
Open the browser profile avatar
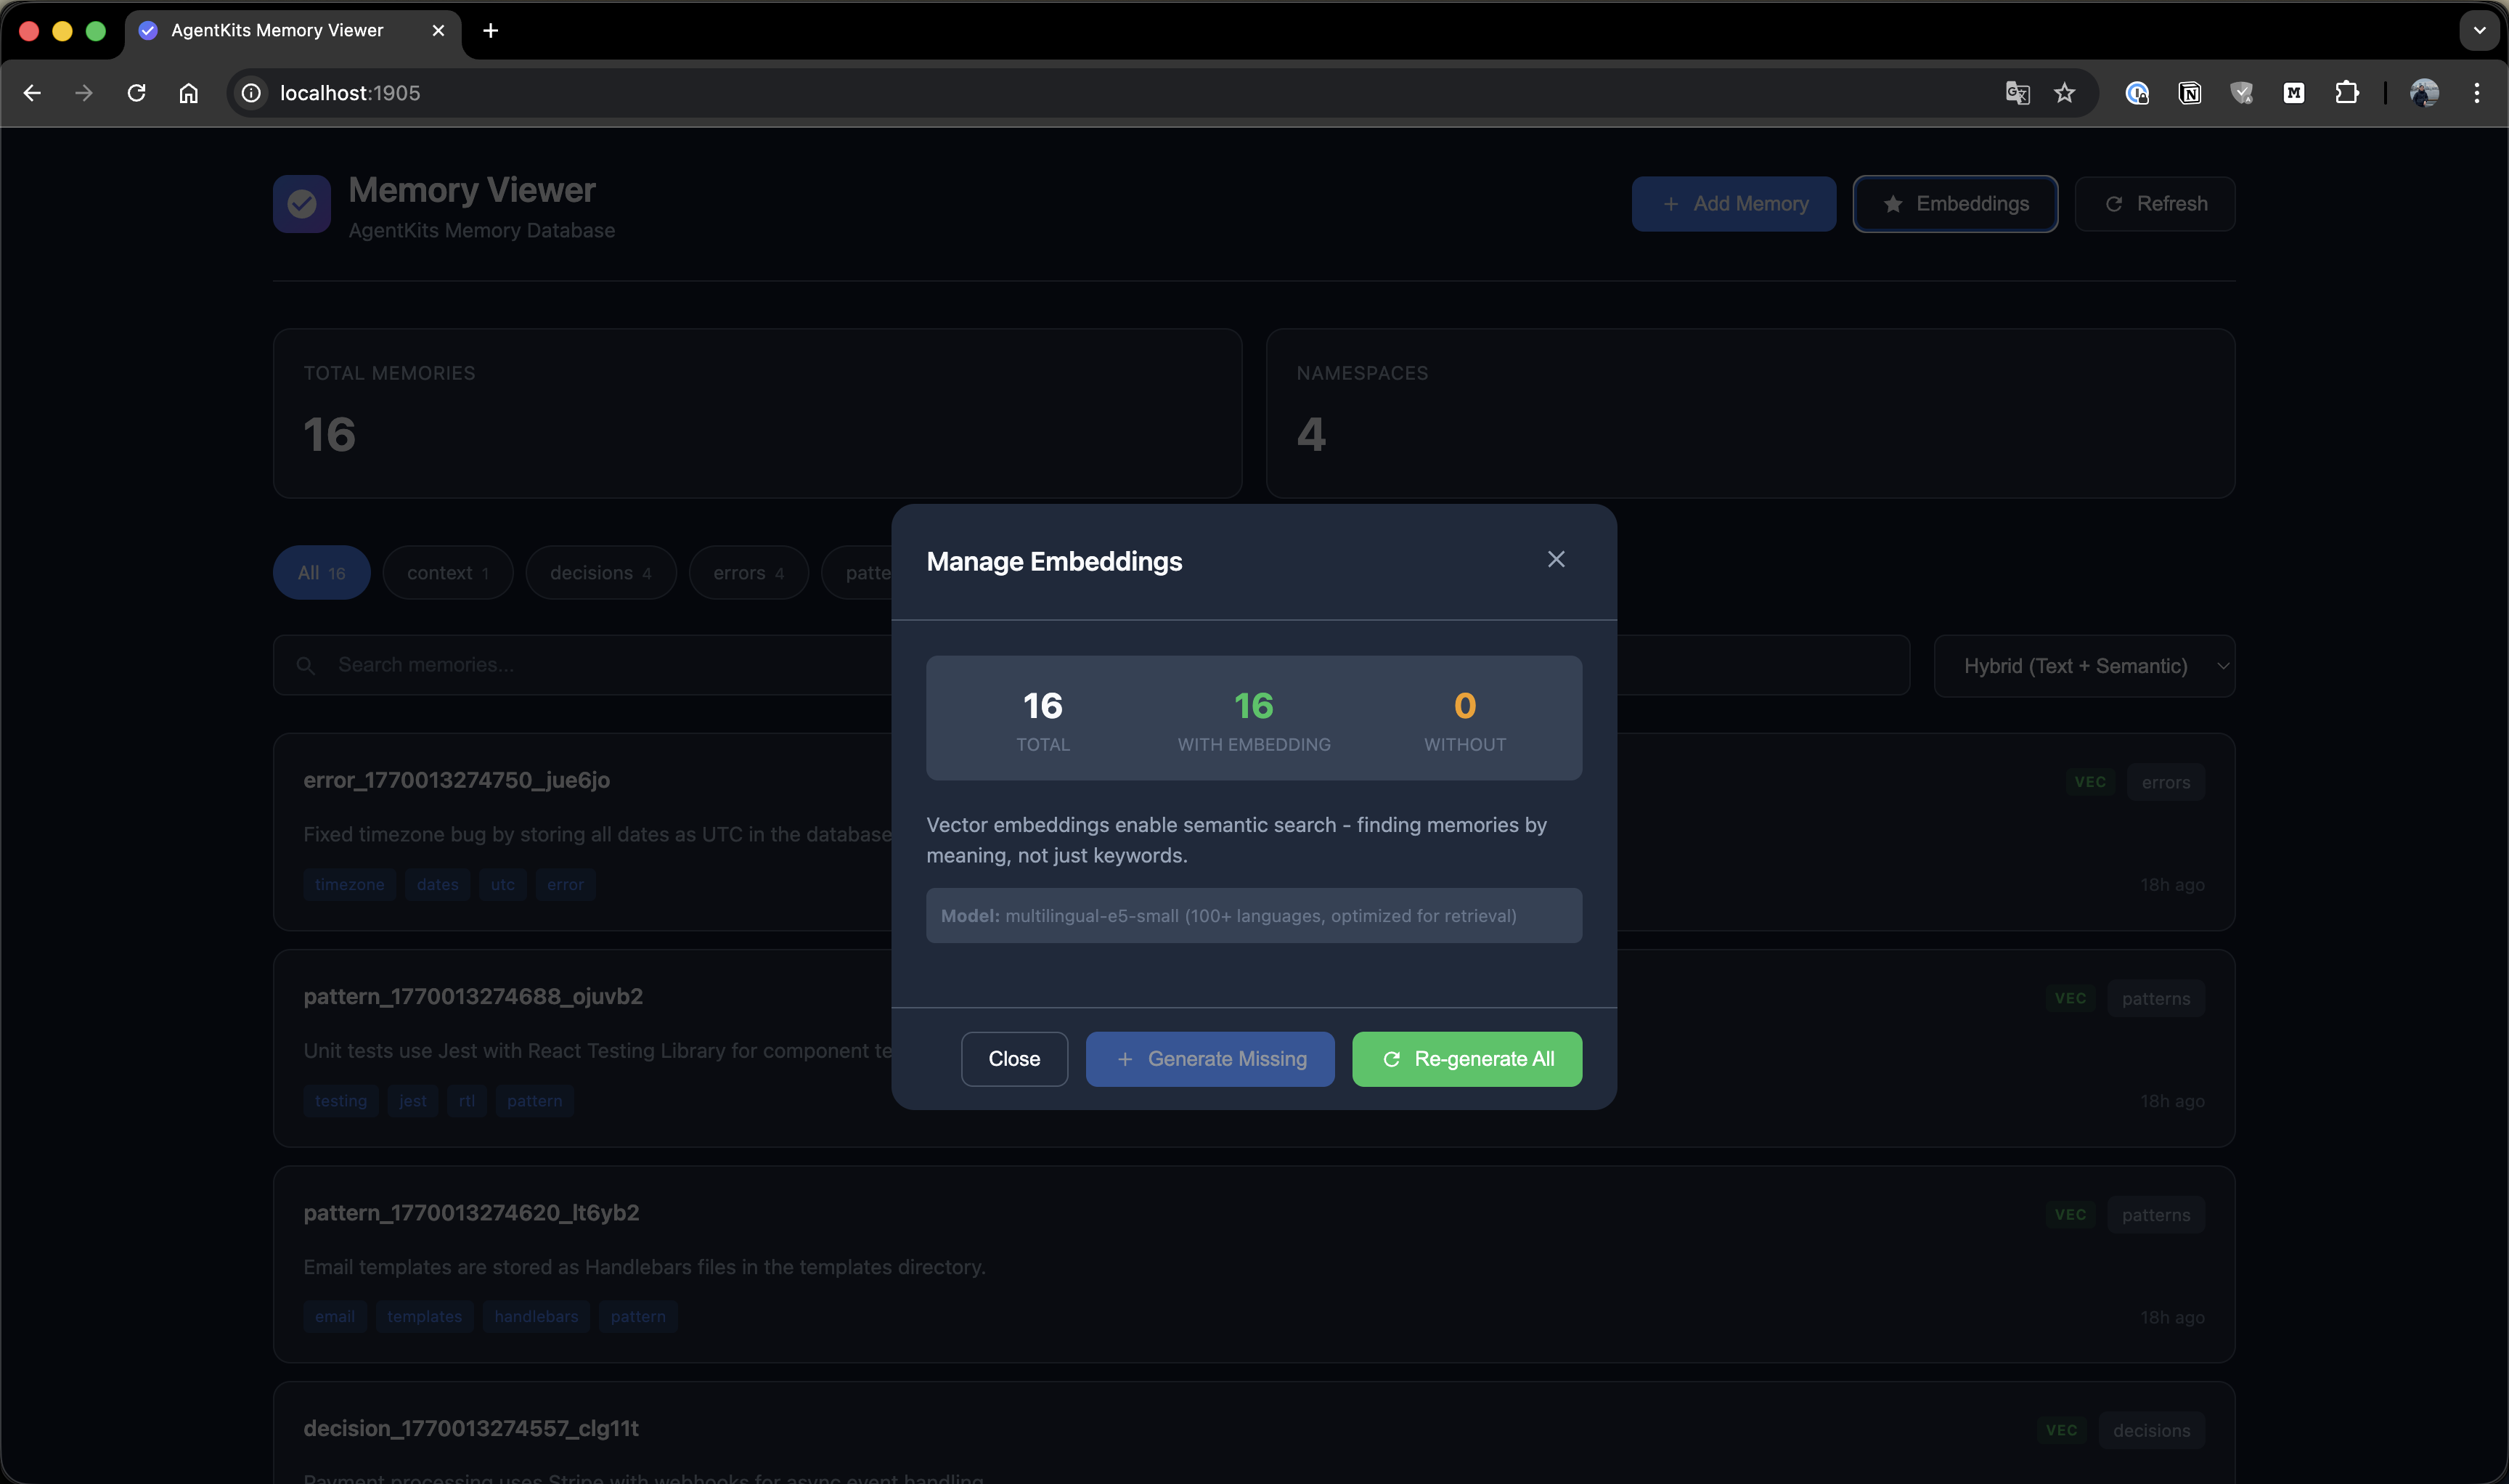coord(2423,93)
